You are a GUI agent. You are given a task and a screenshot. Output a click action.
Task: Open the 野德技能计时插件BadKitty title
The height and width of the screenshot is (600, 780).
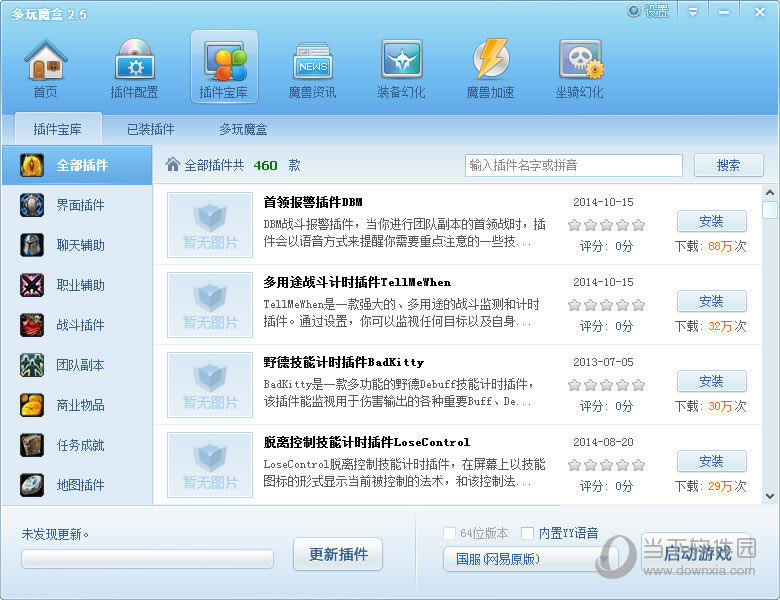pyautogui.click(x=344, y=362)
